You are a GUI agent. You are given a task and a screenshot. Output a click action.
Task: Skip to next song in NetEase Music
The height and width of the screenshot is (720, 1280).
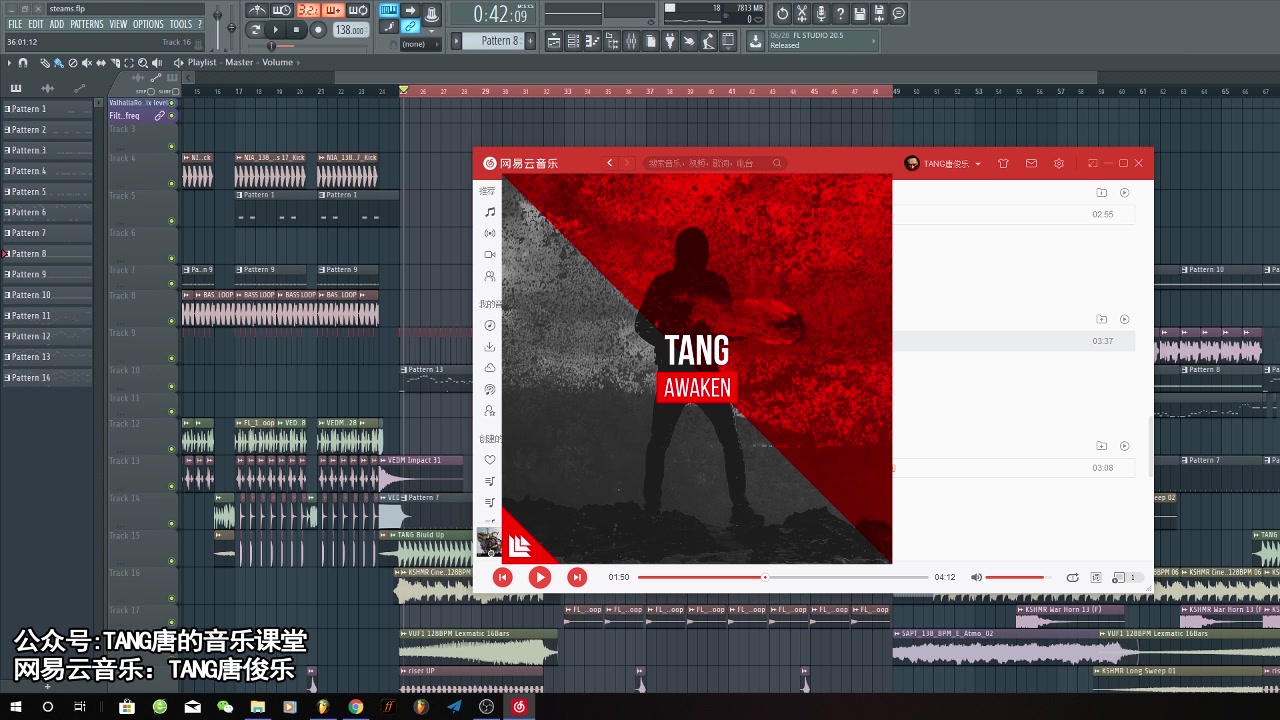coord(577,577)
